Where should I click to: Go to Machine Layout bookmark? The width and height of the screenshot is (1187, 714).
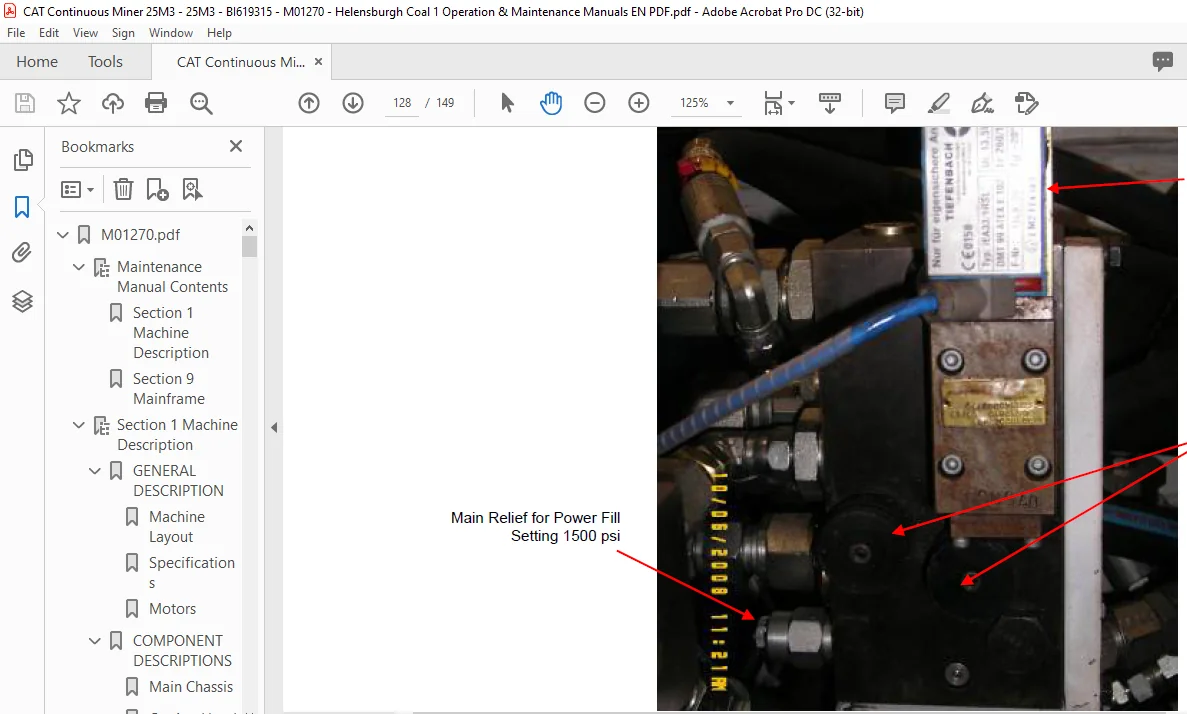pyautogui.click(x=176, y=526)
